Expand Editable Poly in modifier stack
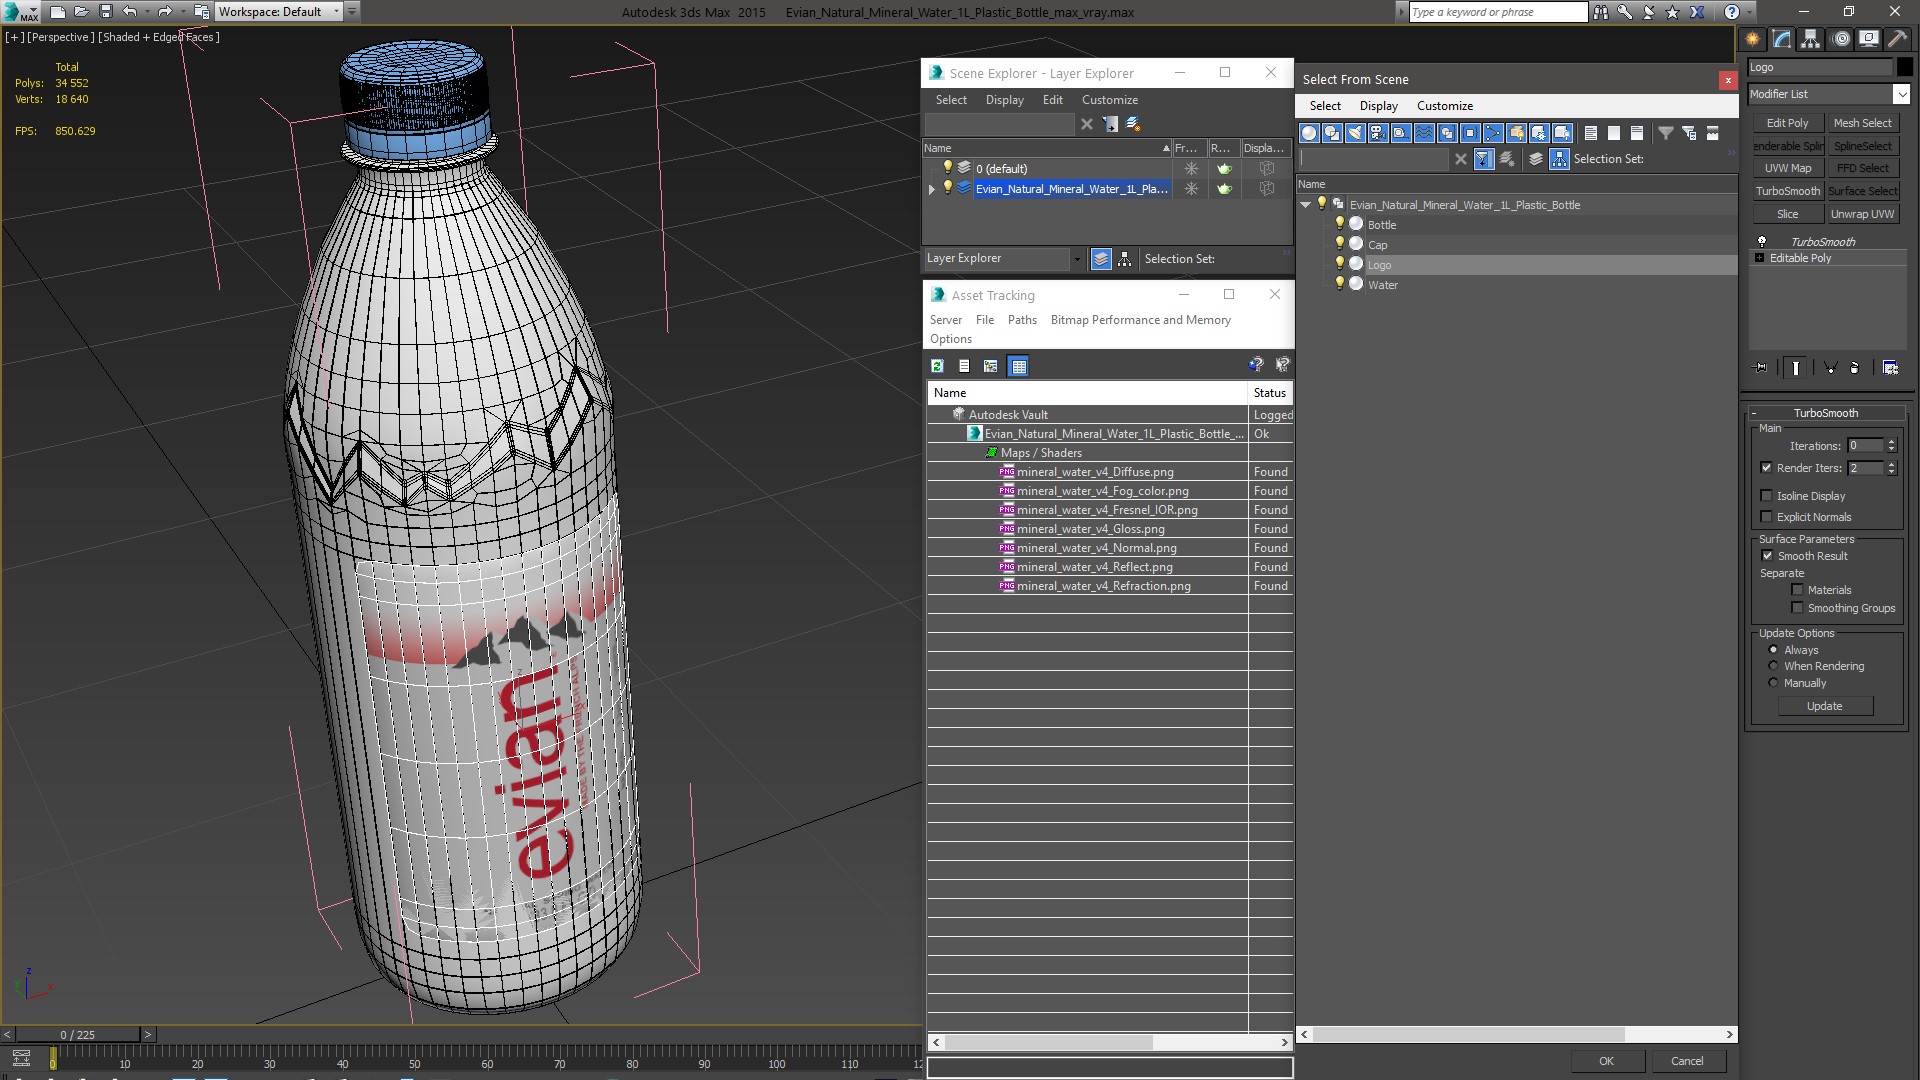Viewport: 1920px width, 1080px height. [x=1760, y=258]
